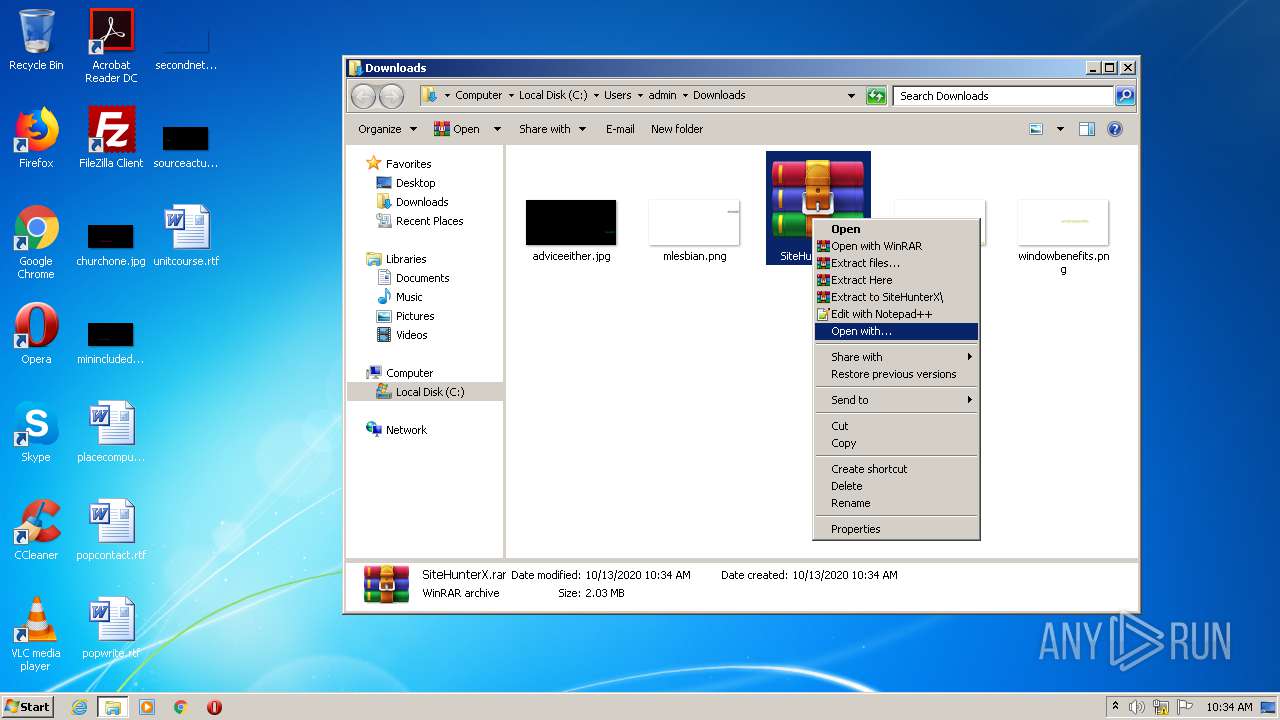This screenshot has width=1280, height=720.
Task: Click the Start button
Action: [28, 707]
